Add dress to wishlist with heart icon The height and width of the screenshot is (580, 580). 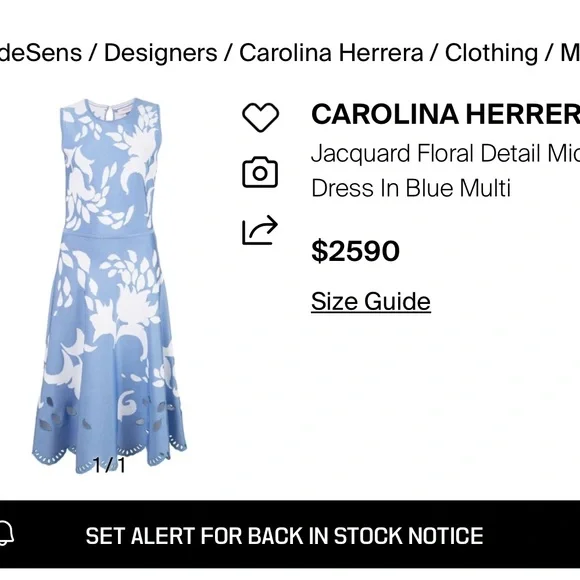pyautogui.click(x=260, y=117)
